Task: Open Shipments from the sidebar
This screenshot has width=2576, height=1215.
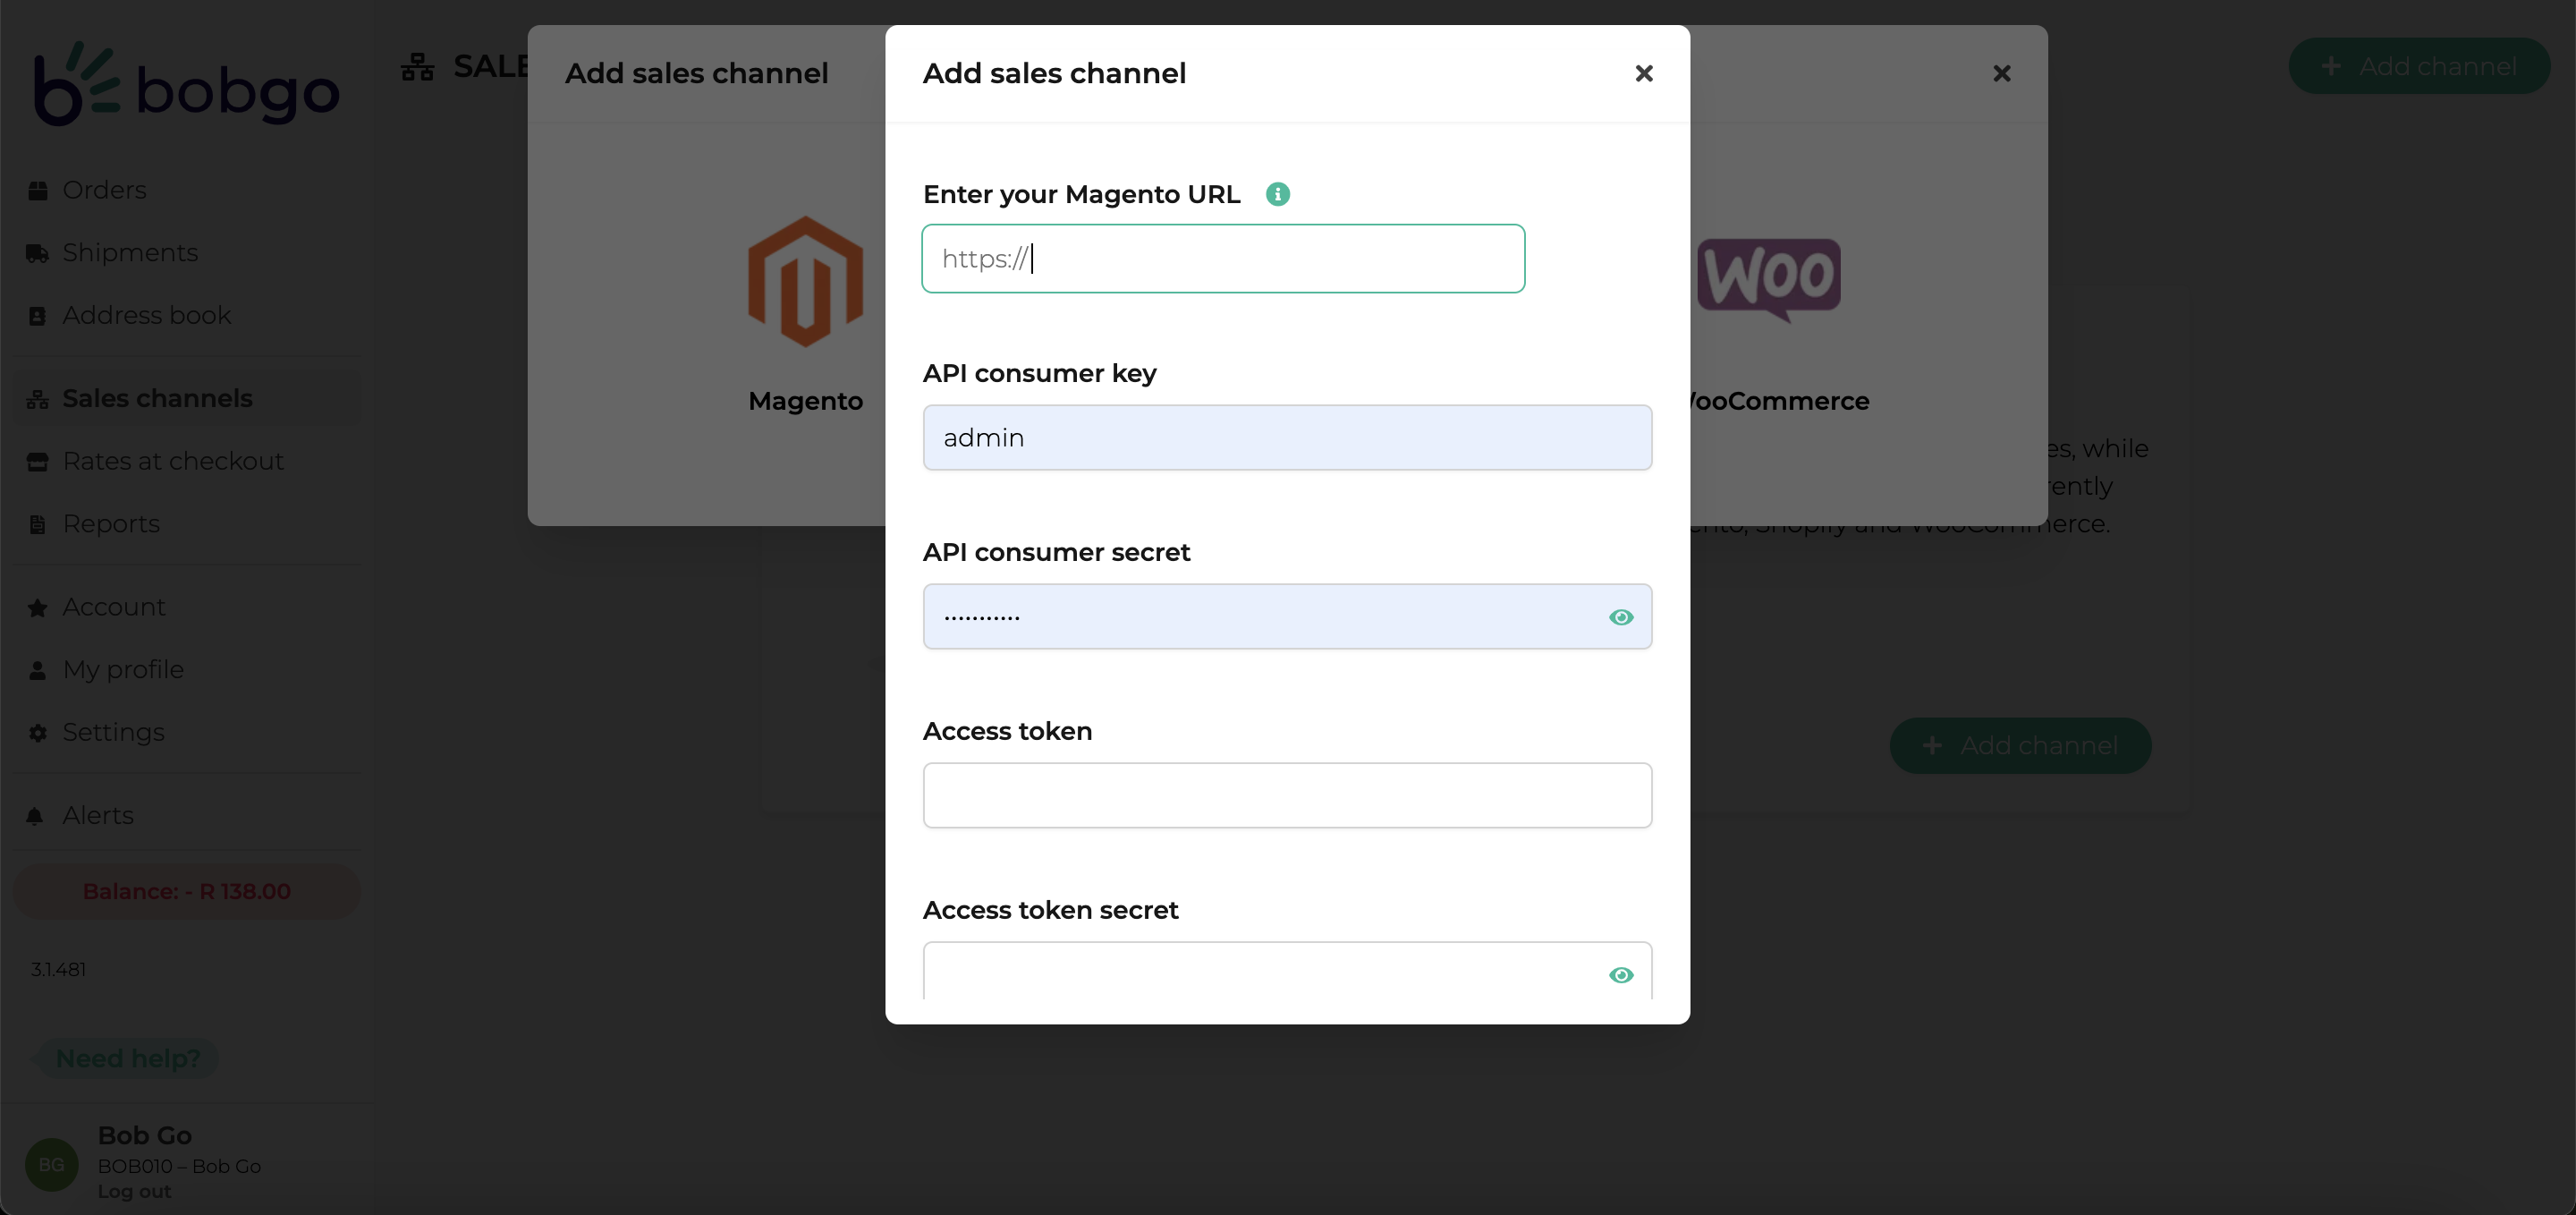Action: click(x=130, y=253)
